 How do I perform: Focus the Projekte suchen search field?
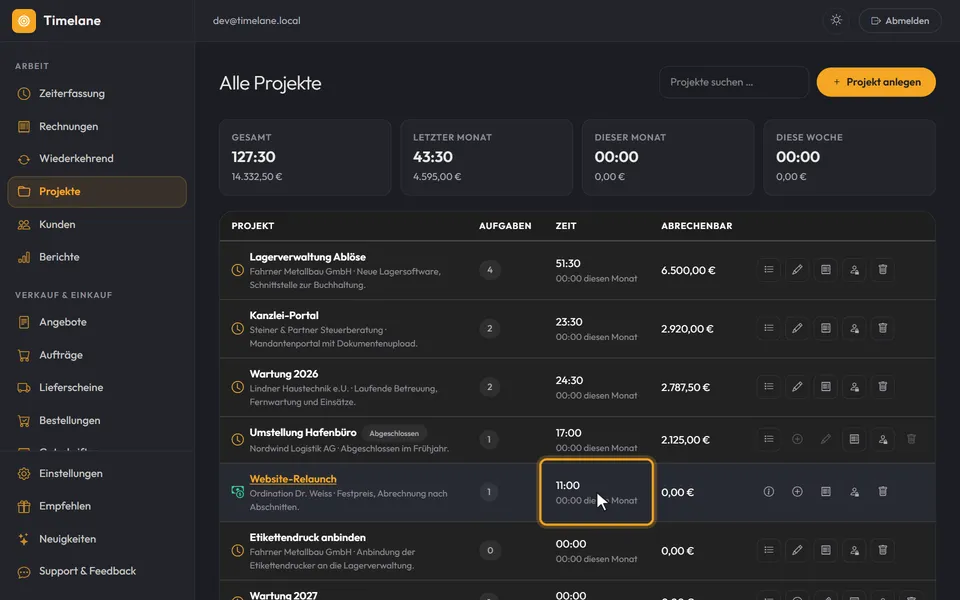coord(733,82)
